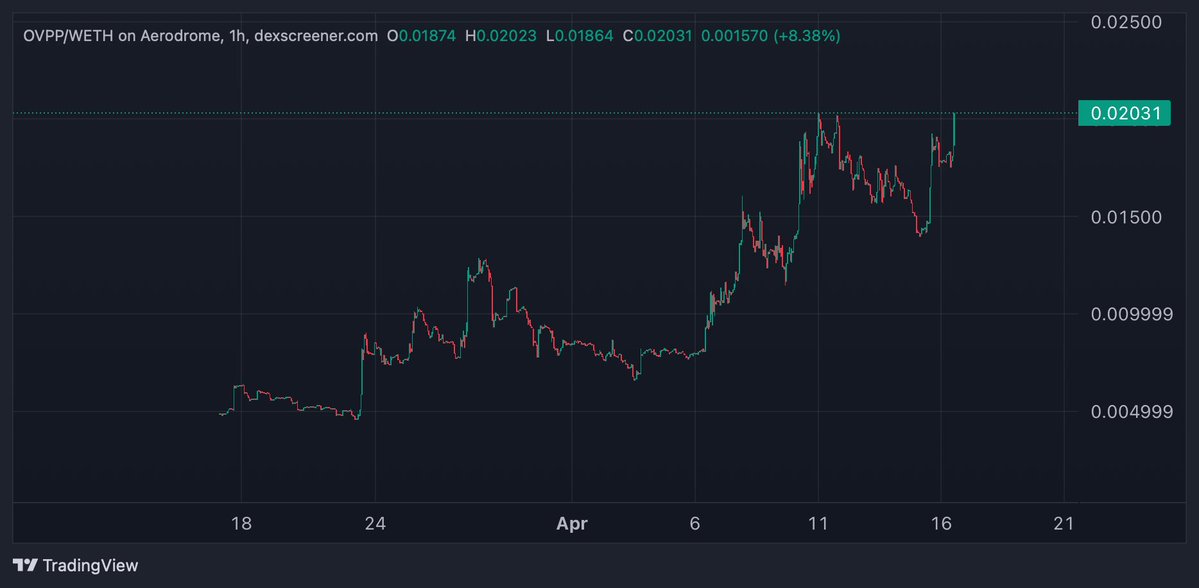Click the change value 0.001570 (+8.38%)
Screen dimensions: 1199x588
[x=771, y=36]
